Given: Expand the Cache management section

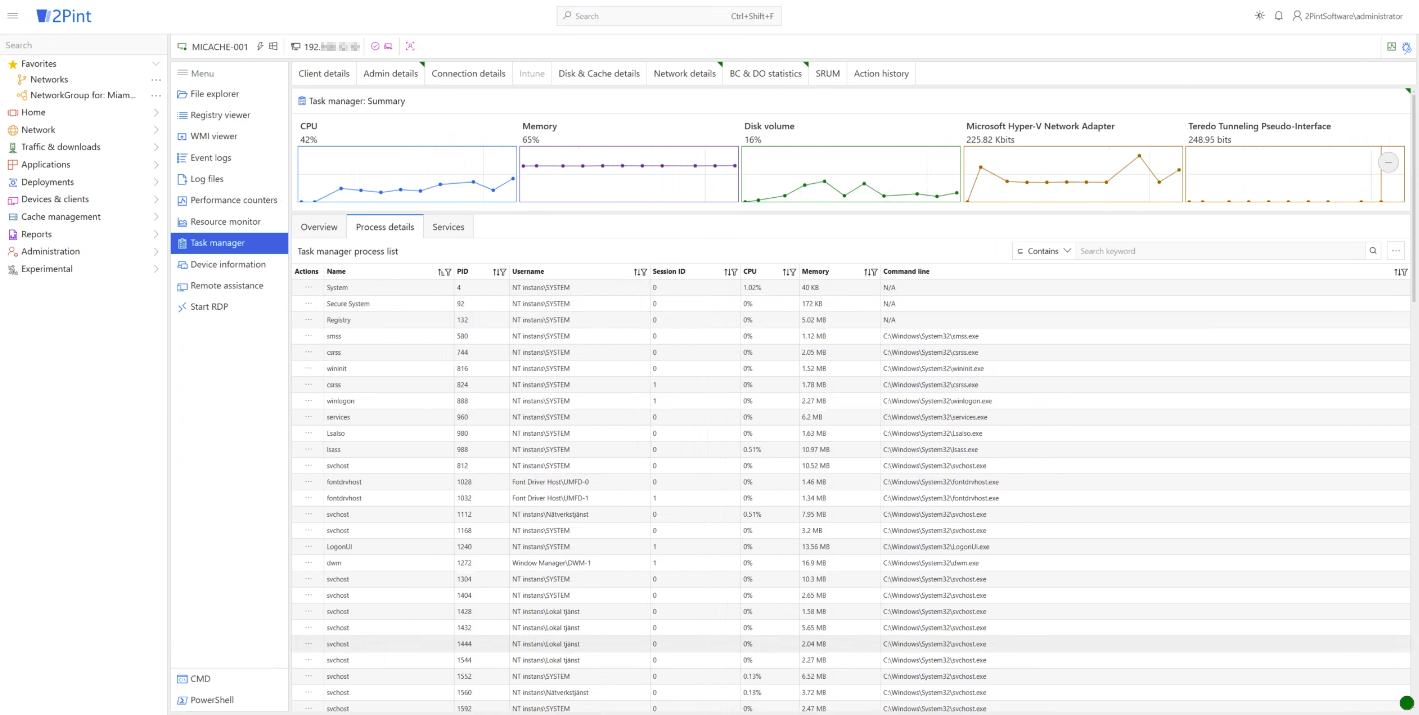Looking at the screenshot, I should 156,217.
